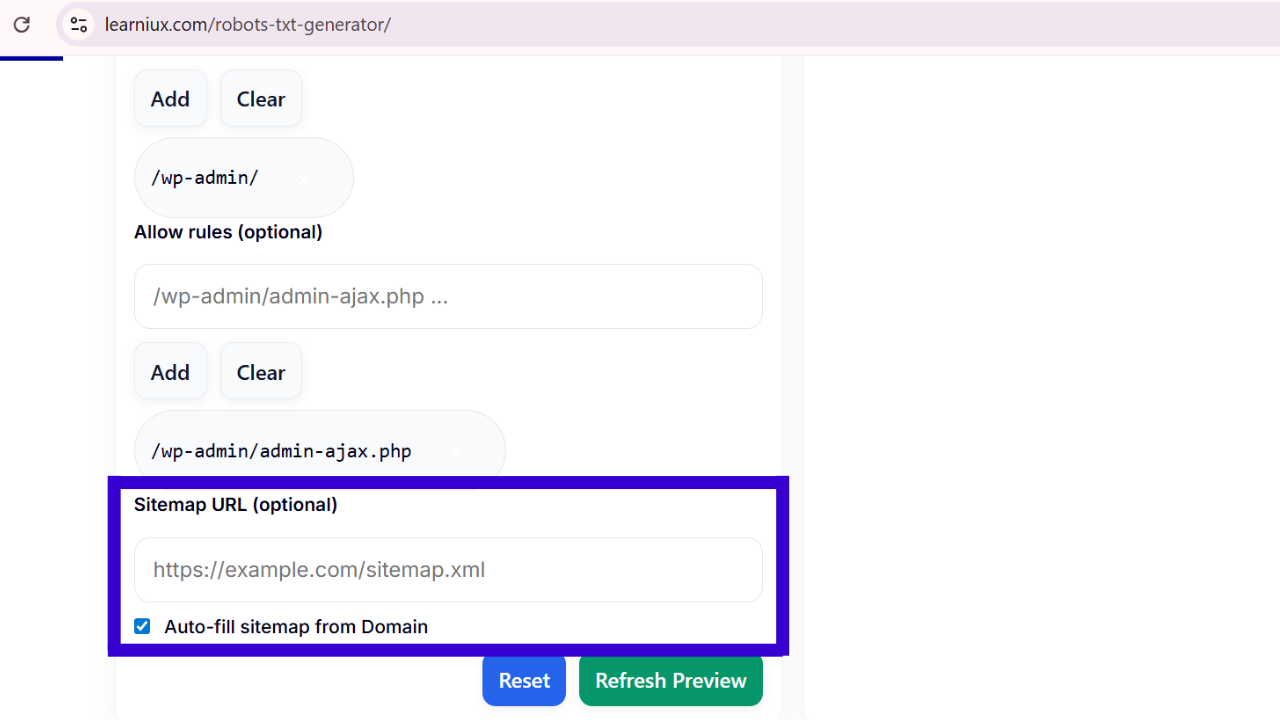Click the Auto-fill sitemap from Domain label

295,627
